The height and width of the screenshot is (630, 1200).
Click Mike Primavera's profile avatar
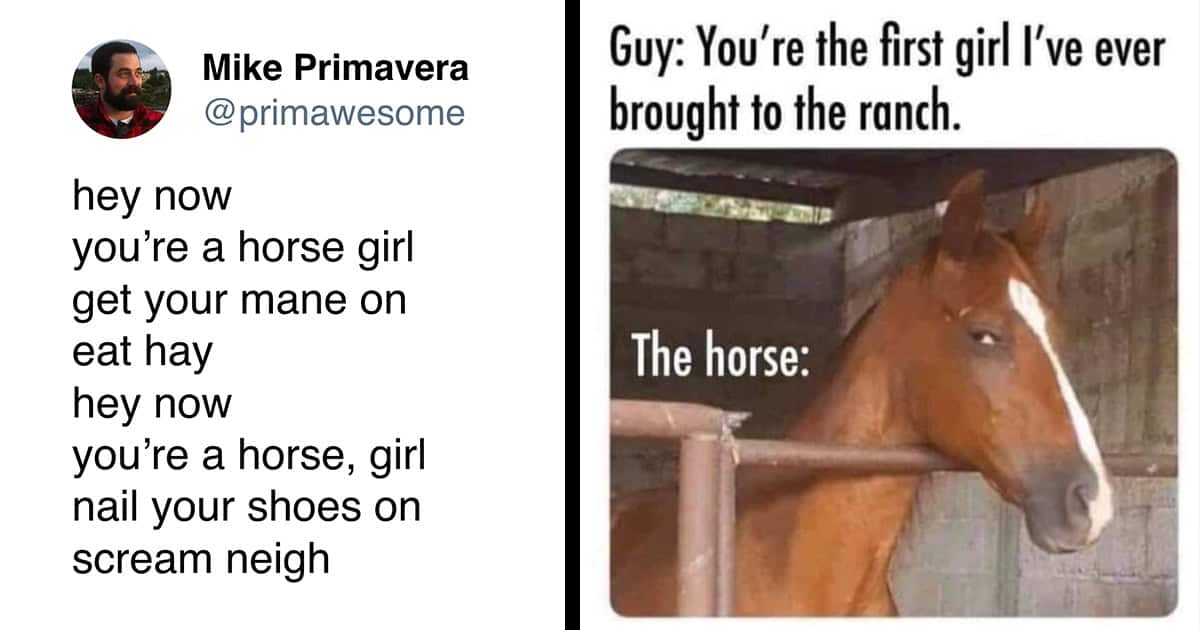pos(122,90)
